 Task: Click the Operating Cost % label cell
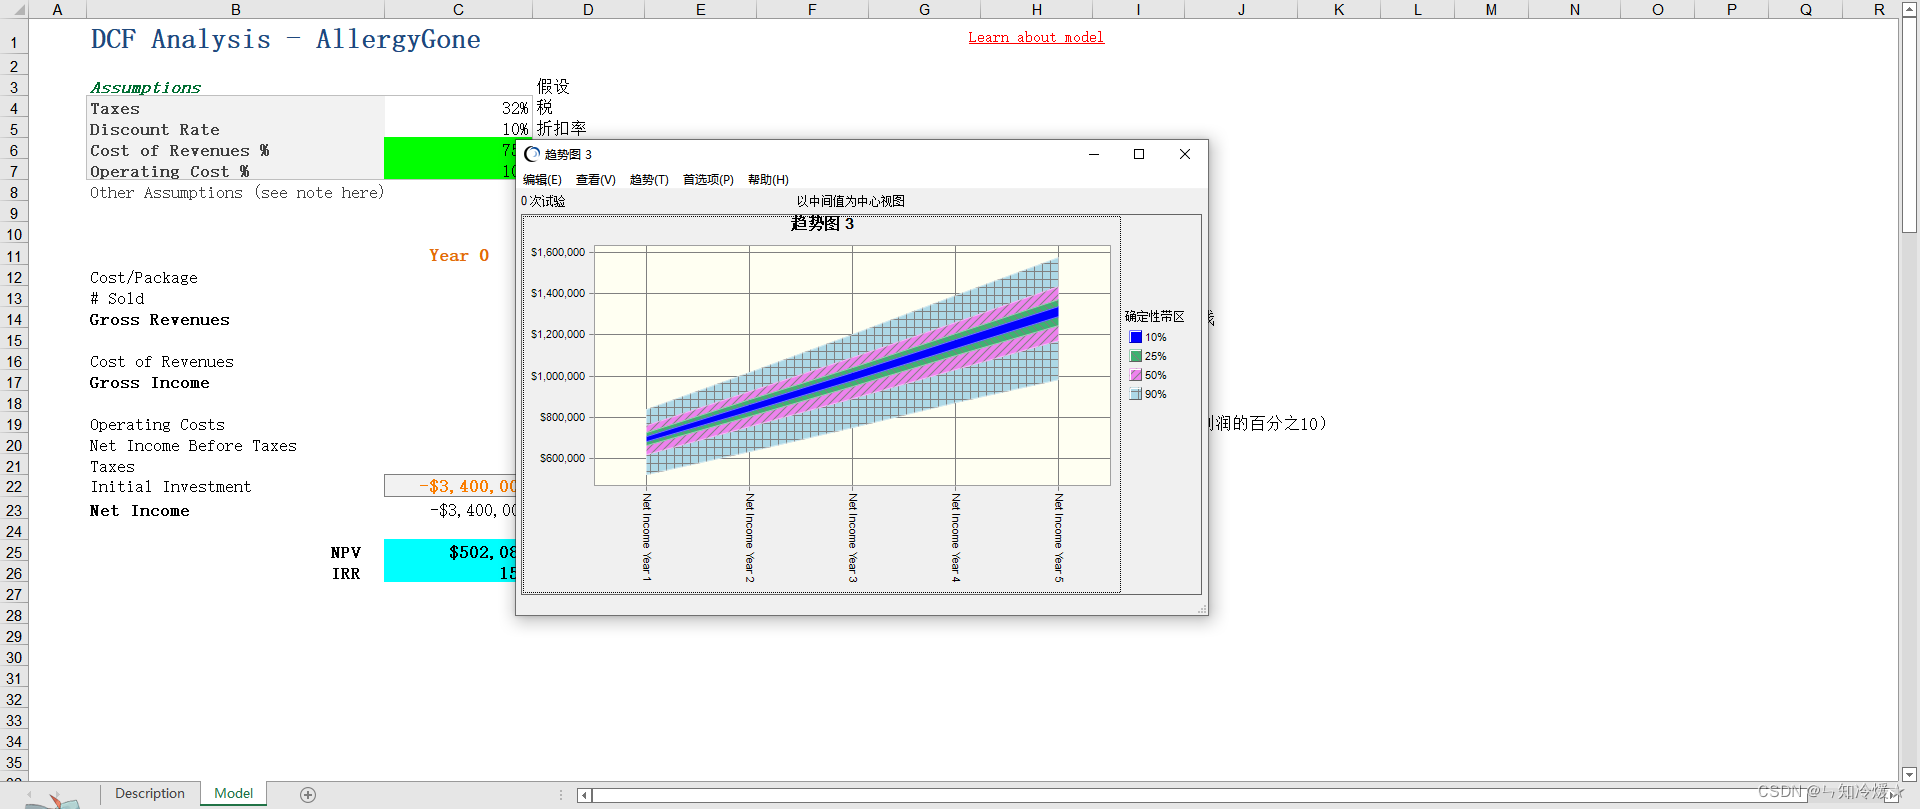pos(170,171)
